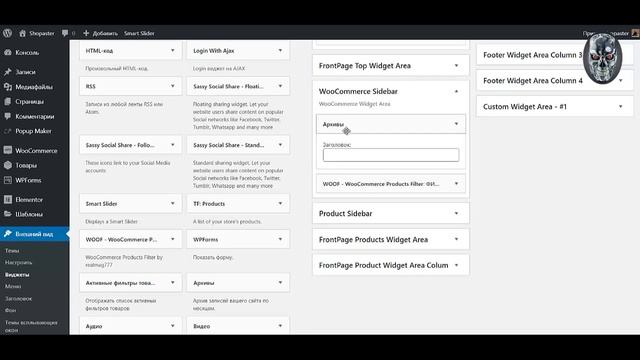Open the comments bubble icon in admin bar
Screen dimensions: 640x360
click(65, 33)
